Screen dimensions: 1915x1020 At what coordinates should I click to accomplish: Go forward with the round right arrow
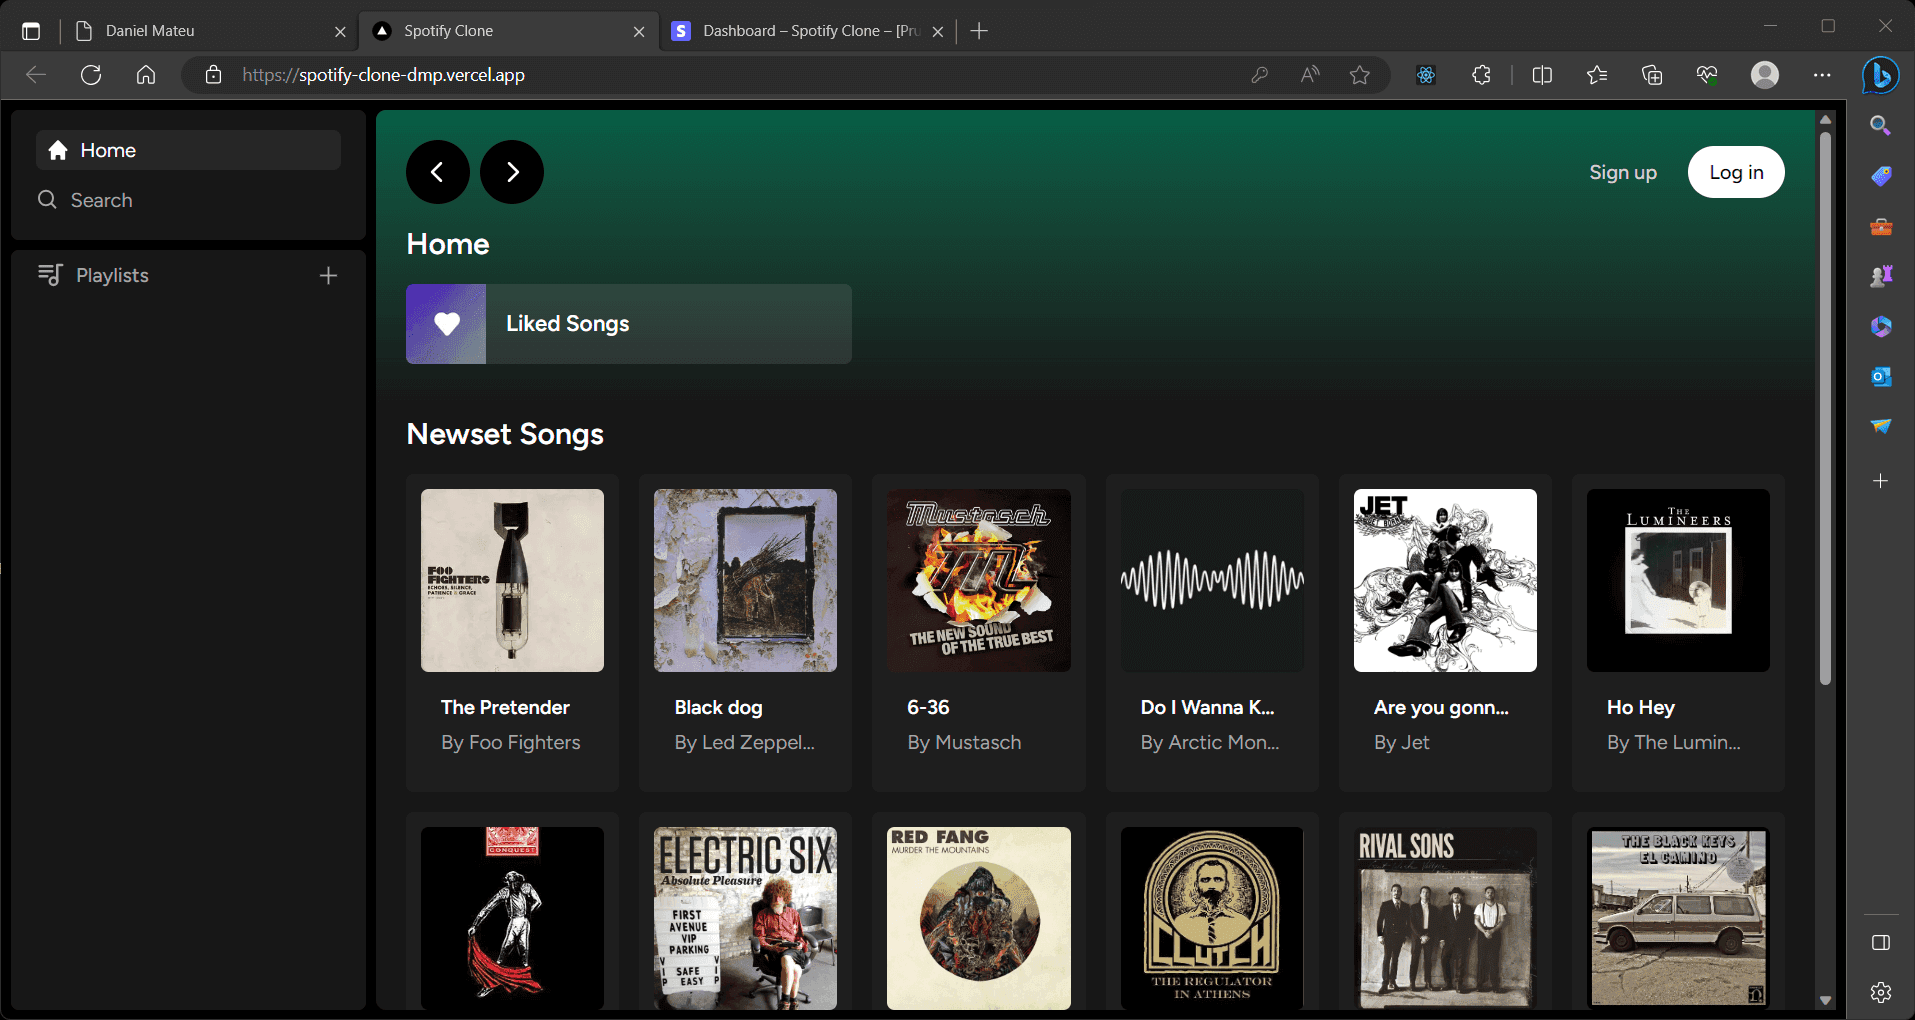point(512,172)
